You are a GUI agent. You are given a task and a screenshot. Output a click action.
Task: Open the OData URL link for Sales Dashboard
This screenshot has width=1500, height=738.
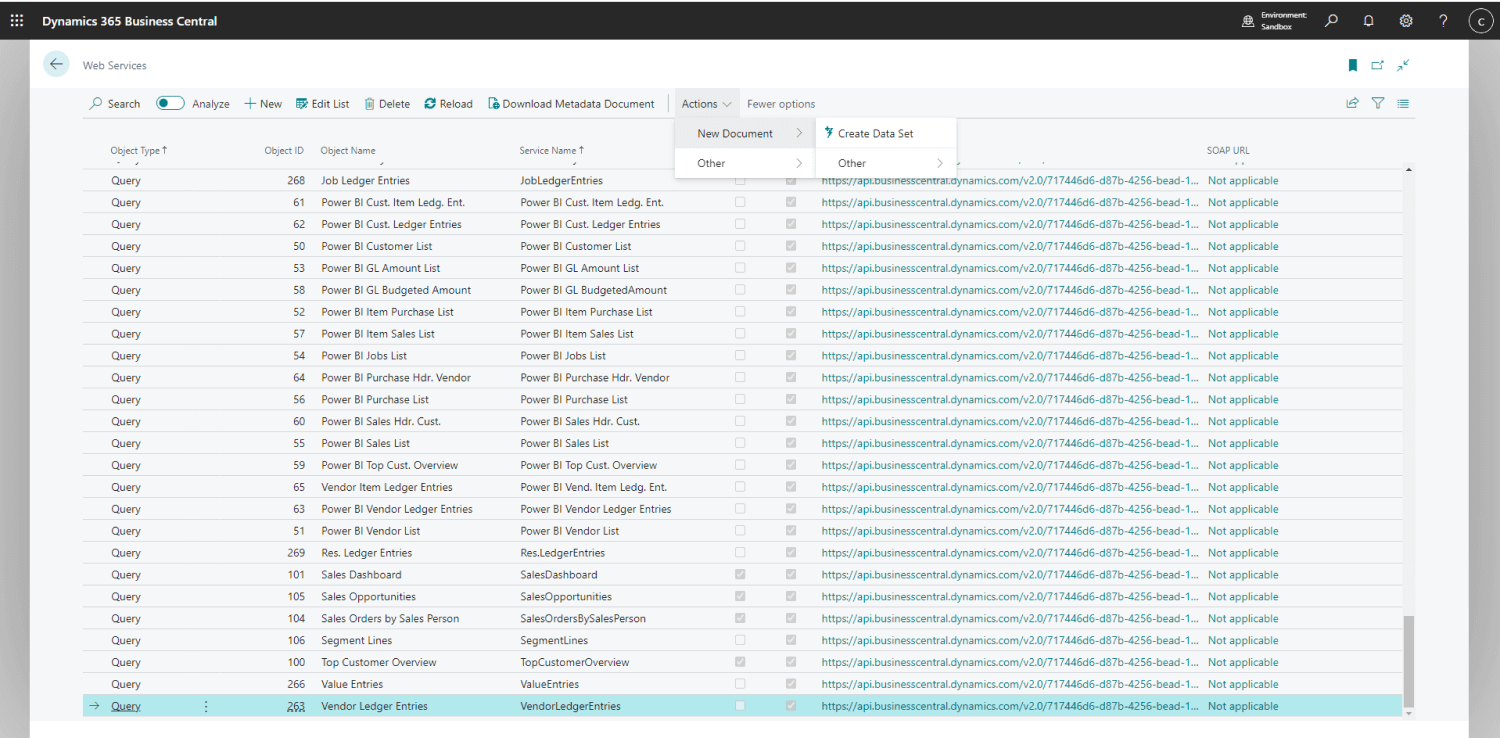coord(1009,575)
